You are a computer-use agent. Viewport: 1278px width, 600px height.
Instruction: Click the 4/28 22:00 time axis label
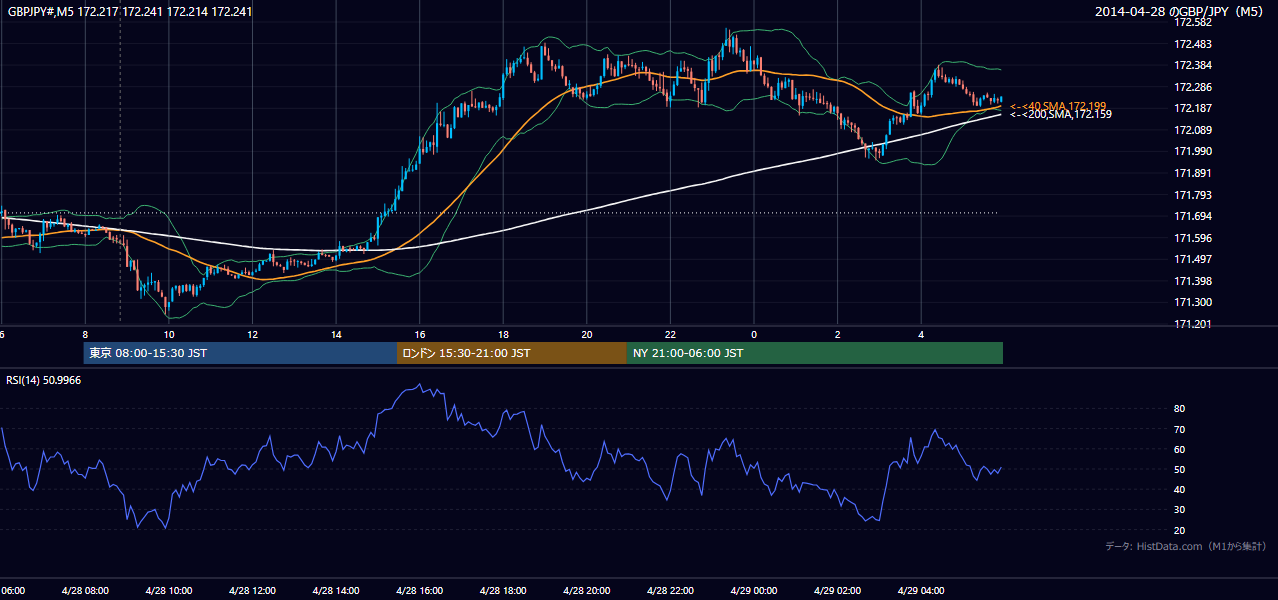coord(670,591)
